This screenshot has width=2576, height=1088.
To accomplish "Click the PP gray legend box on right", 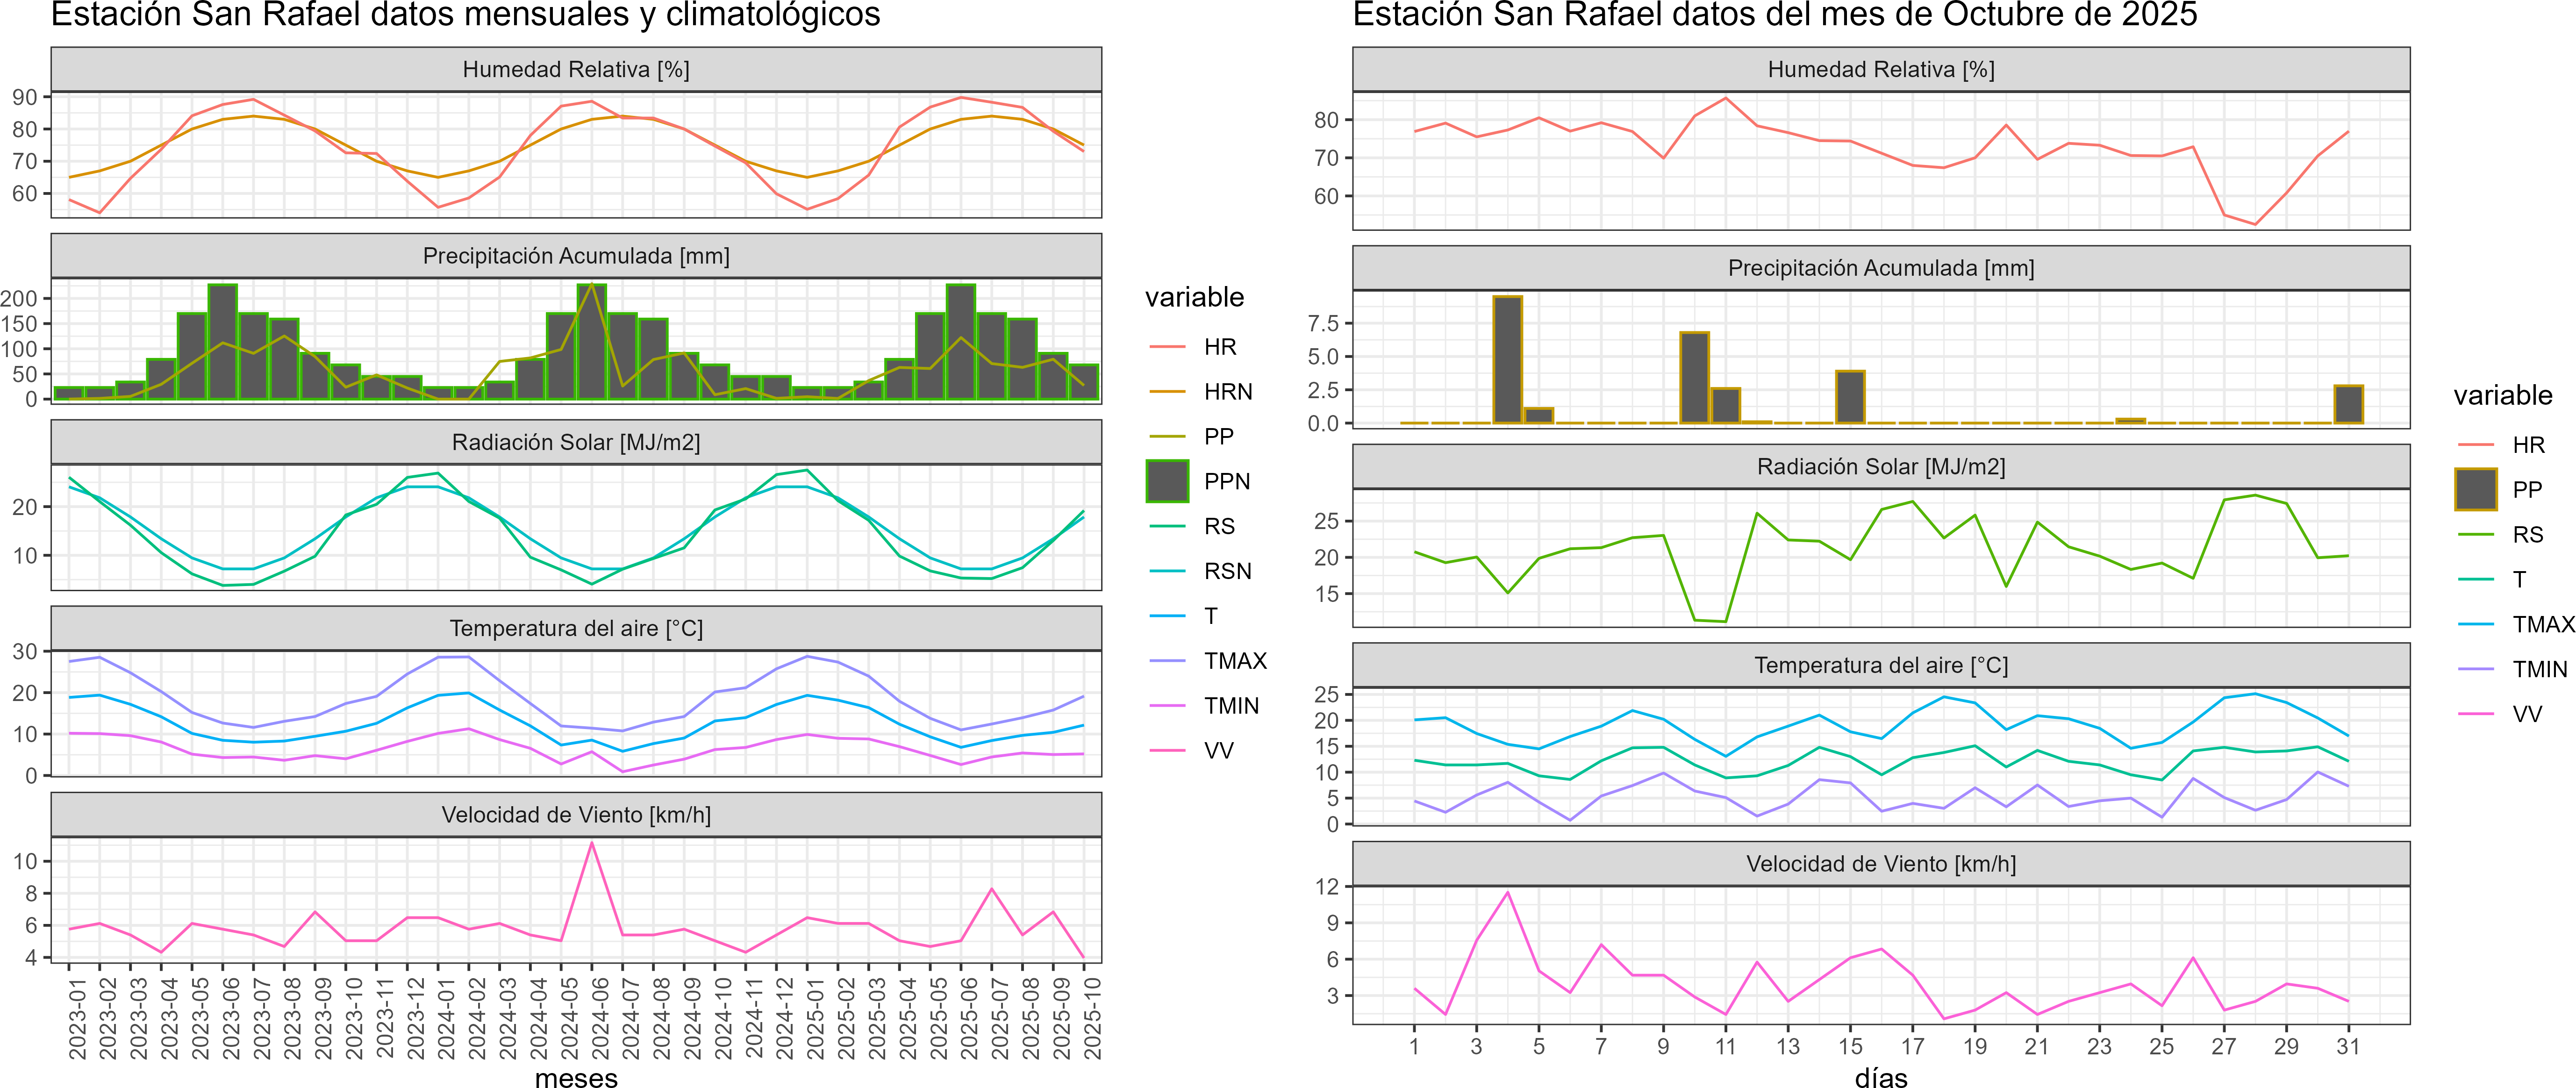I will point(2476,490).
